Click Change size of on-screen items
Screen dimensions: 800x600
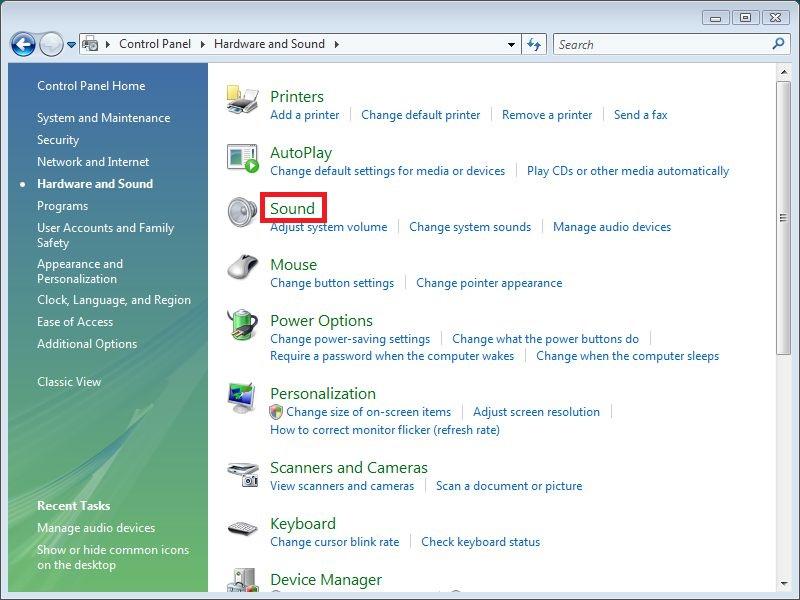pyautogui.click(x=368, y=412)
